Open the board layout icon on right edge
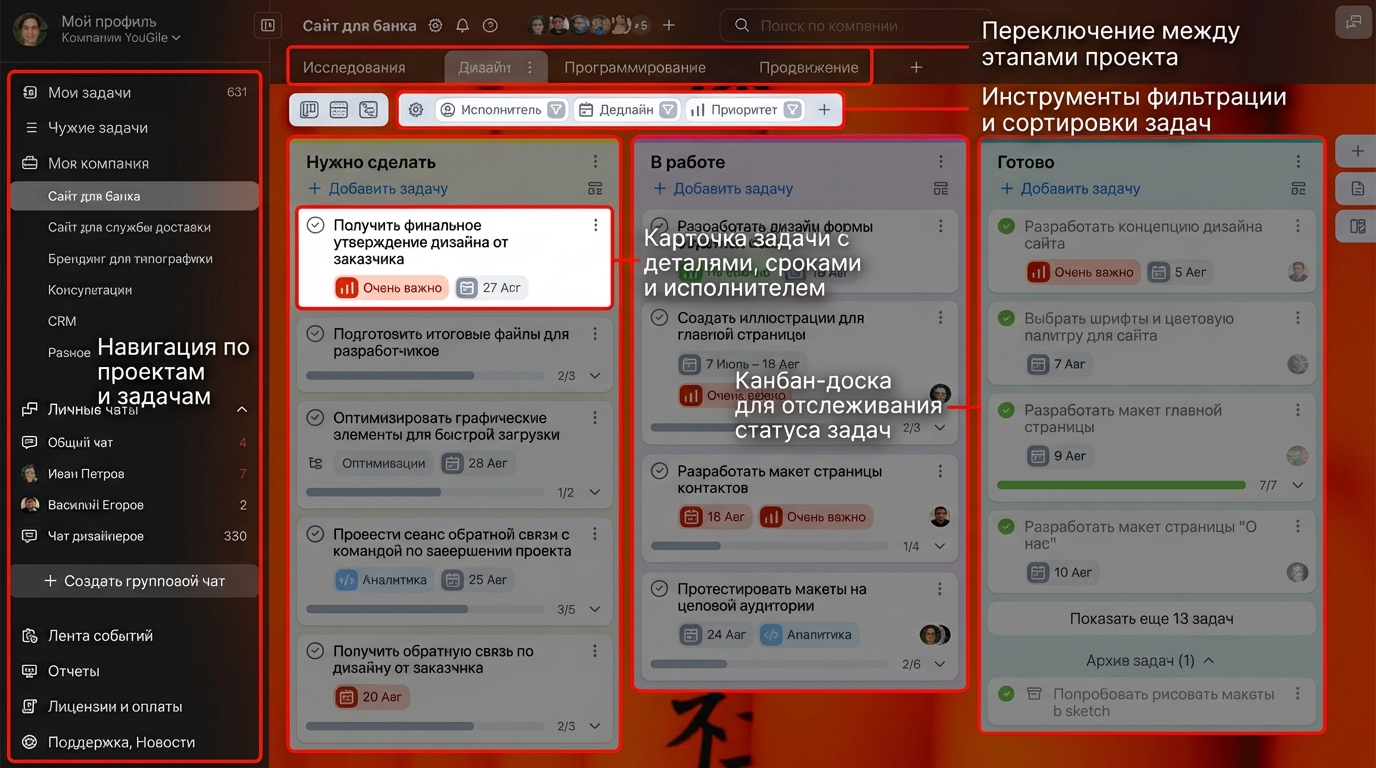Image resolution: width=1376 pixels, height=768 pixels. click(x=1357, y=226)
